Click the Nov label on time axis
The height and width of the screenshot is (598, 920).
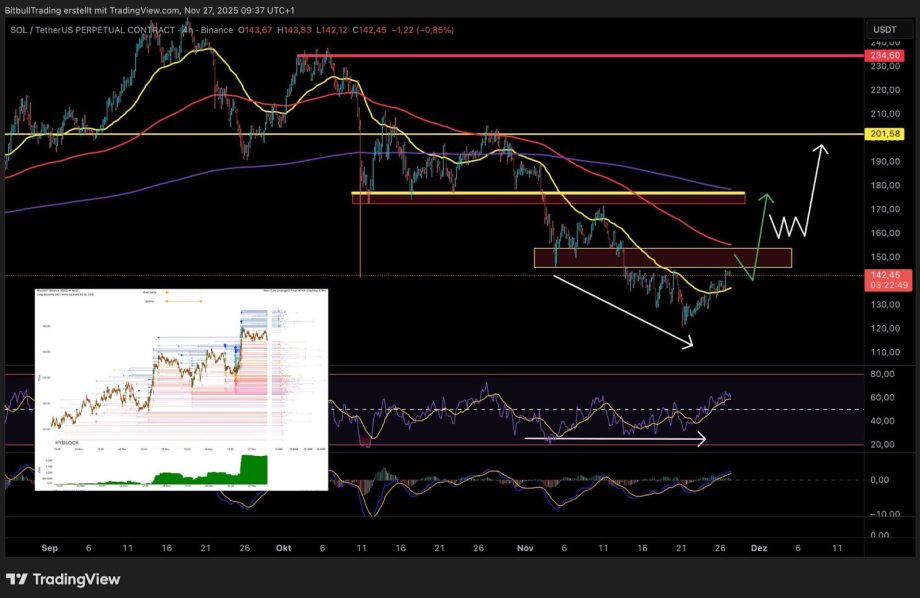527,549
